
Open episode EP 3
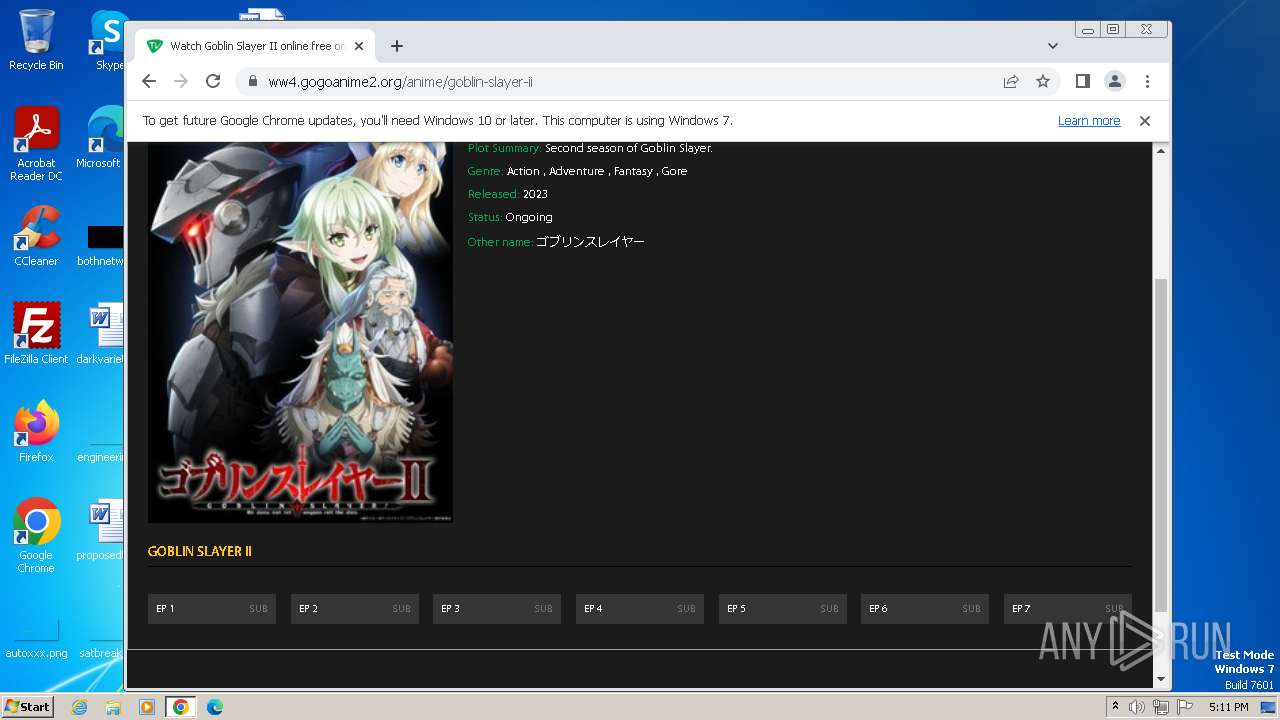(x=497, y=609)
